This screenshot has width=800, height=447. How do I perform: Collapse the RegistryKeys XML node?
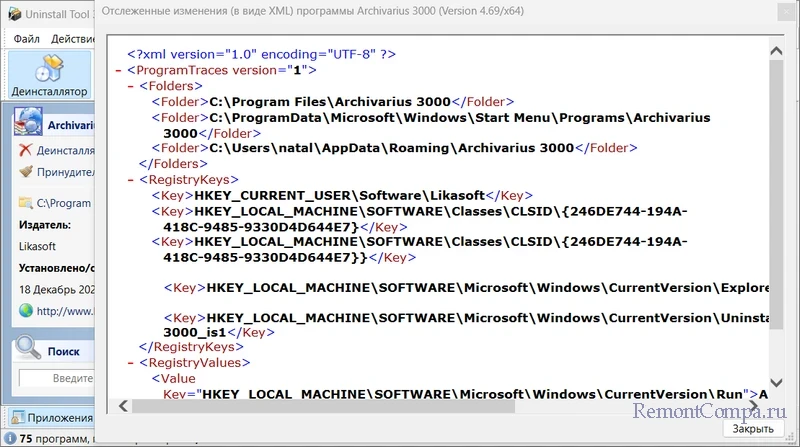click(131, 180)
